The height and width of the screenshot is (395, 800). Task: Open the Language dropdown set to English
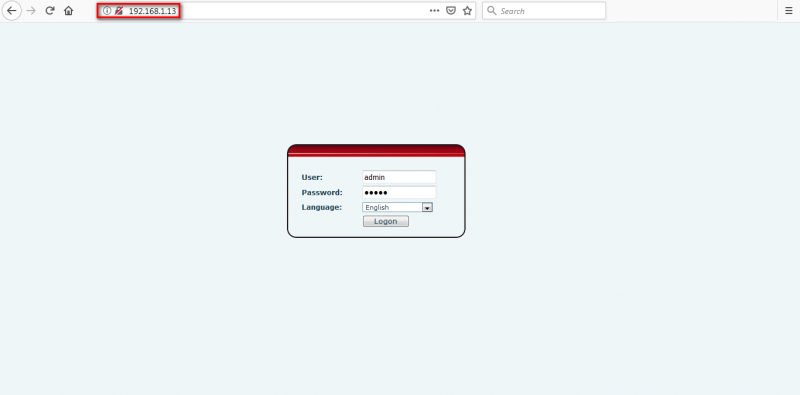pos(397,207)
